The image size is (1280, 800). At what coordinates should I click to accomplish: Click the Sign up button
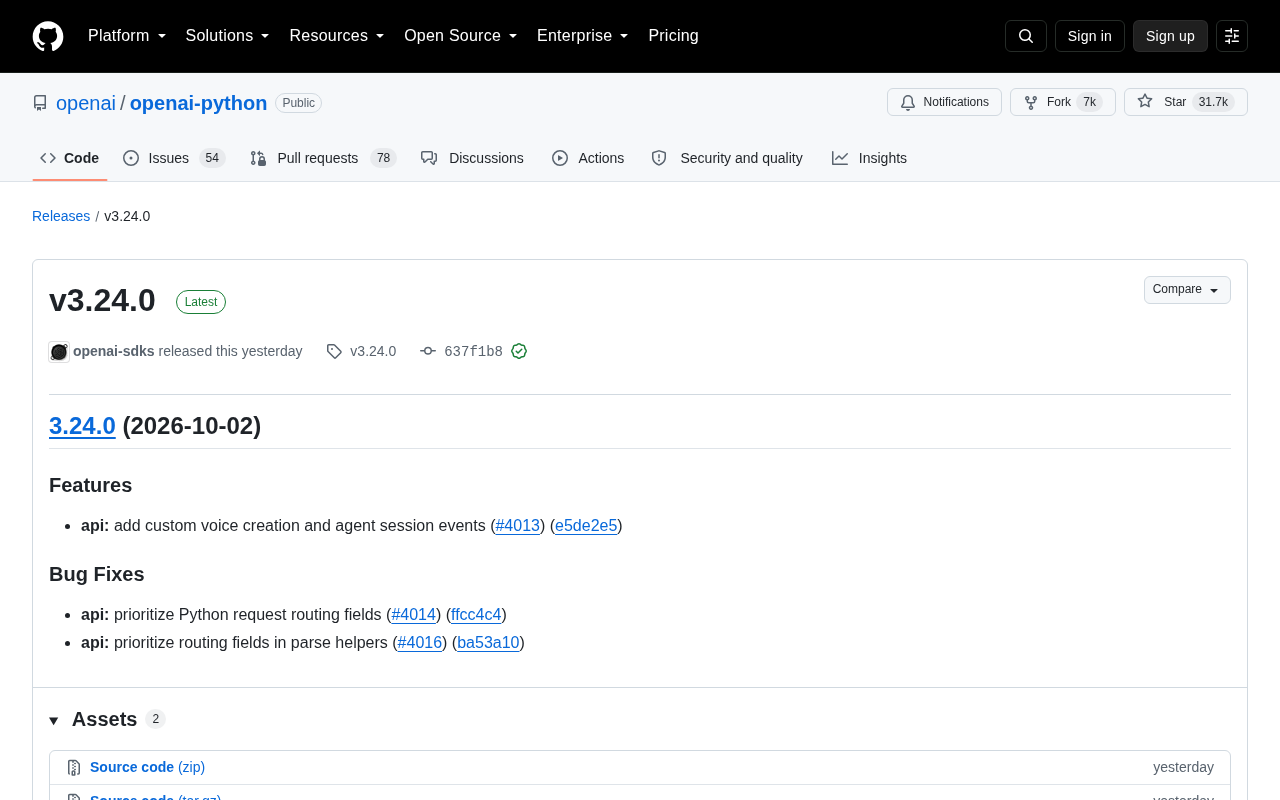(1170, 36)
